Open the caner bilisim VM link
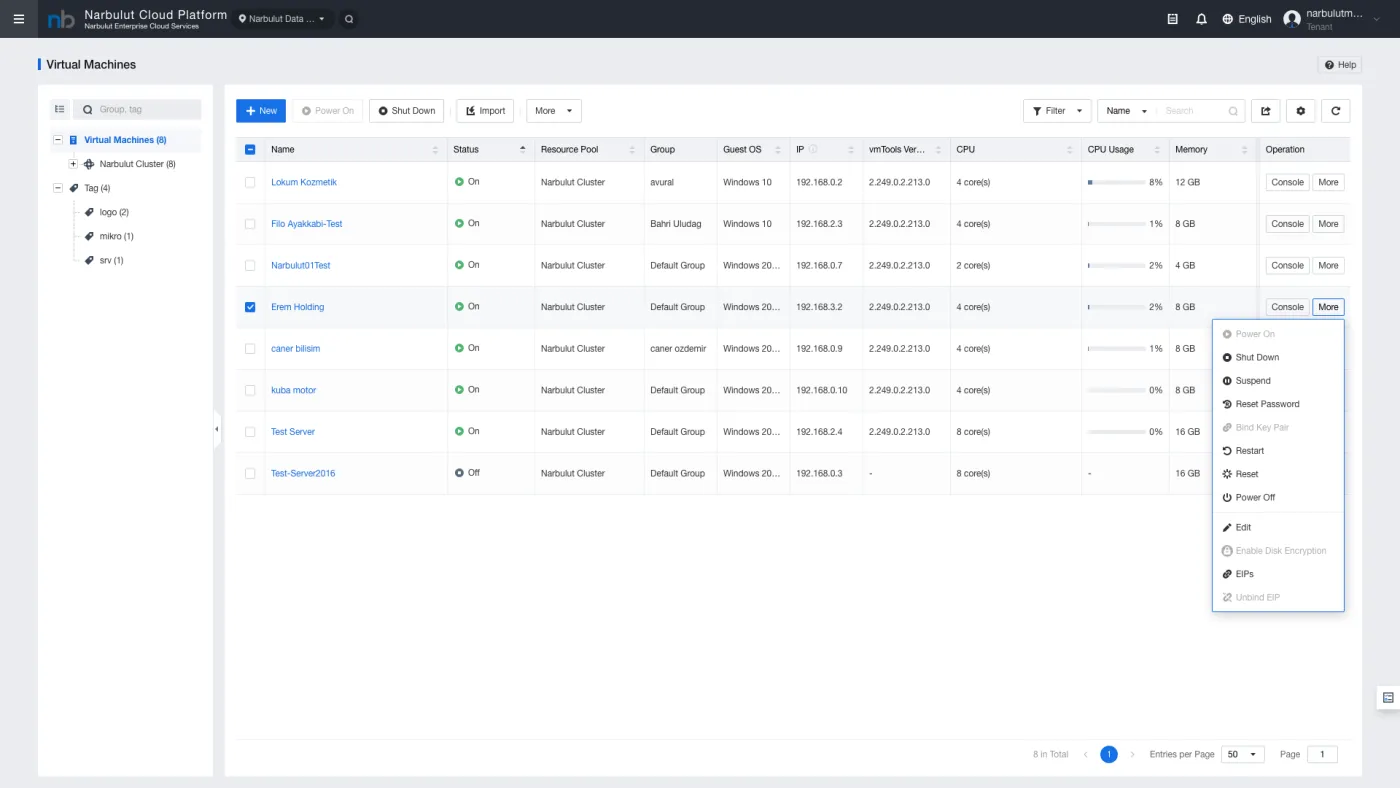 [x=296, y=349]
